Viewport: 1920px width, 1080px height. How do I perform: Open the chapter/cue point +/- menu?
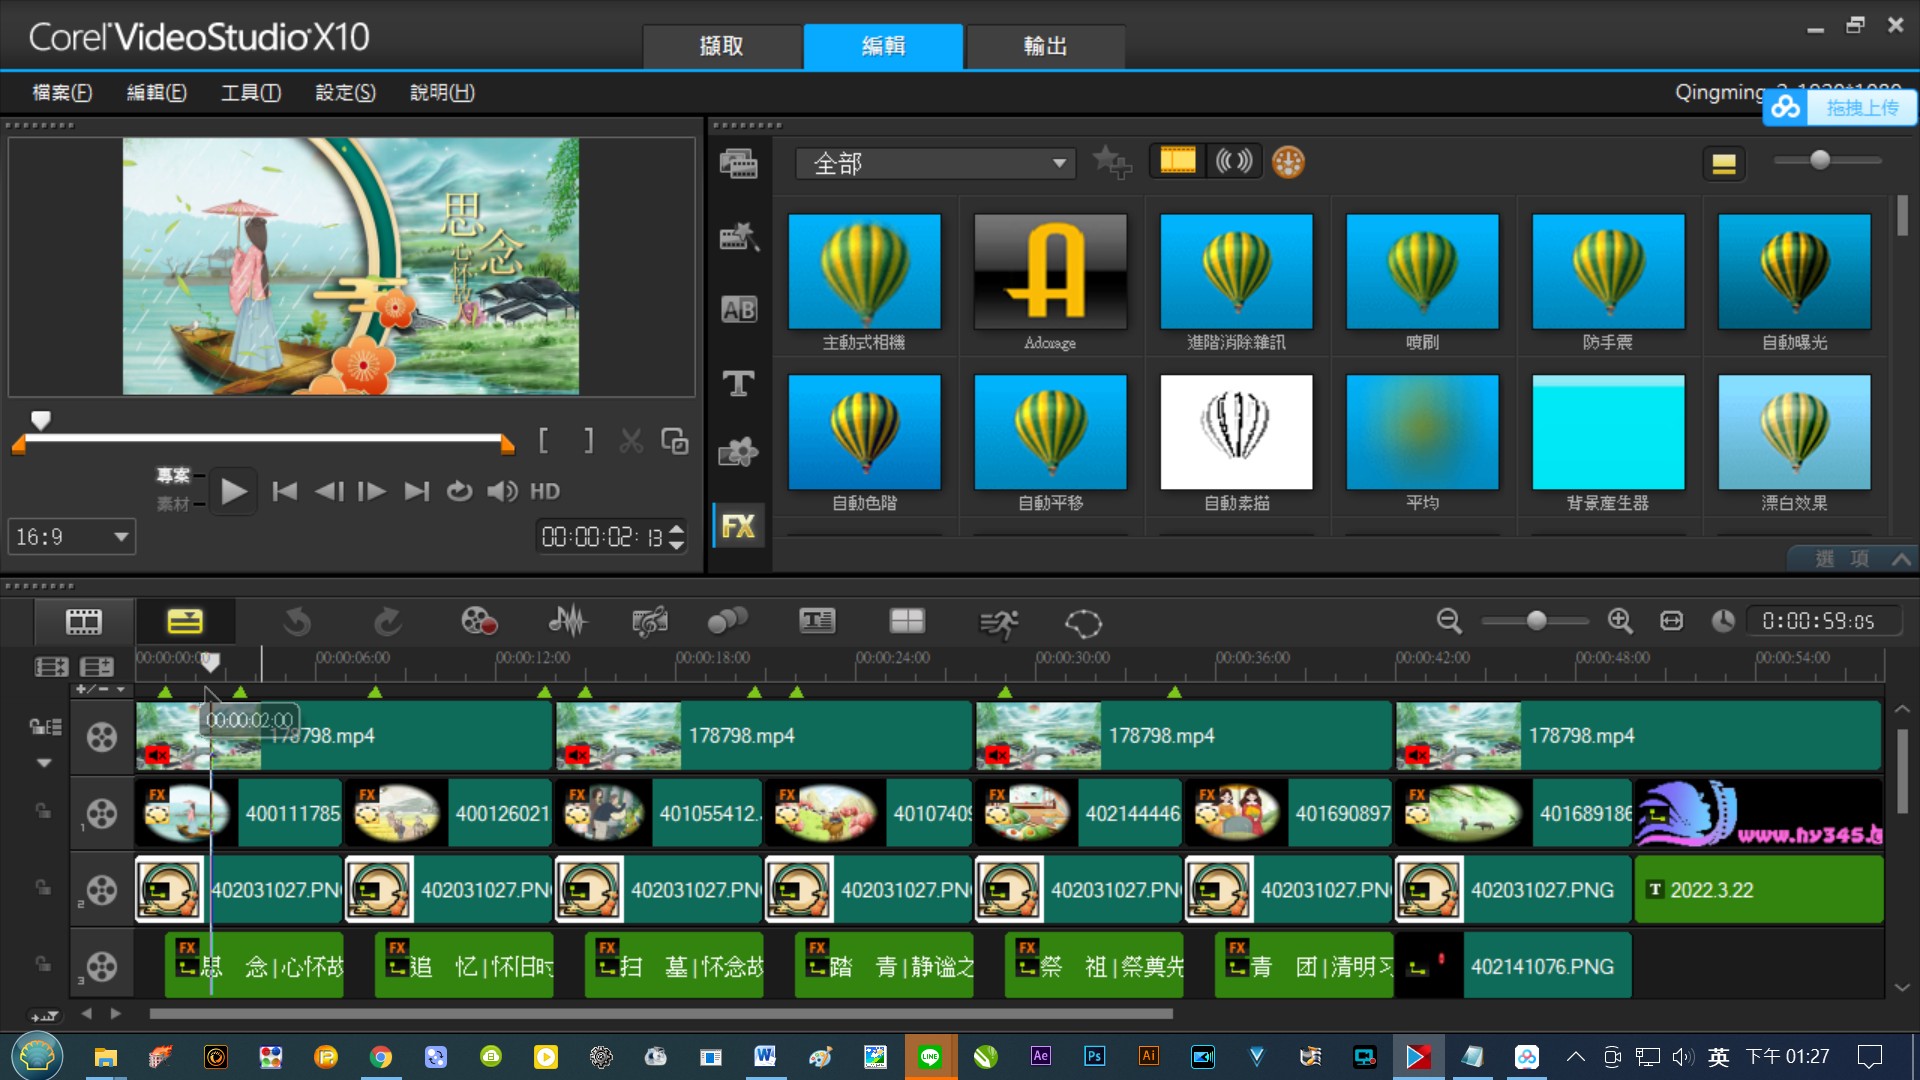pos(101,689)
